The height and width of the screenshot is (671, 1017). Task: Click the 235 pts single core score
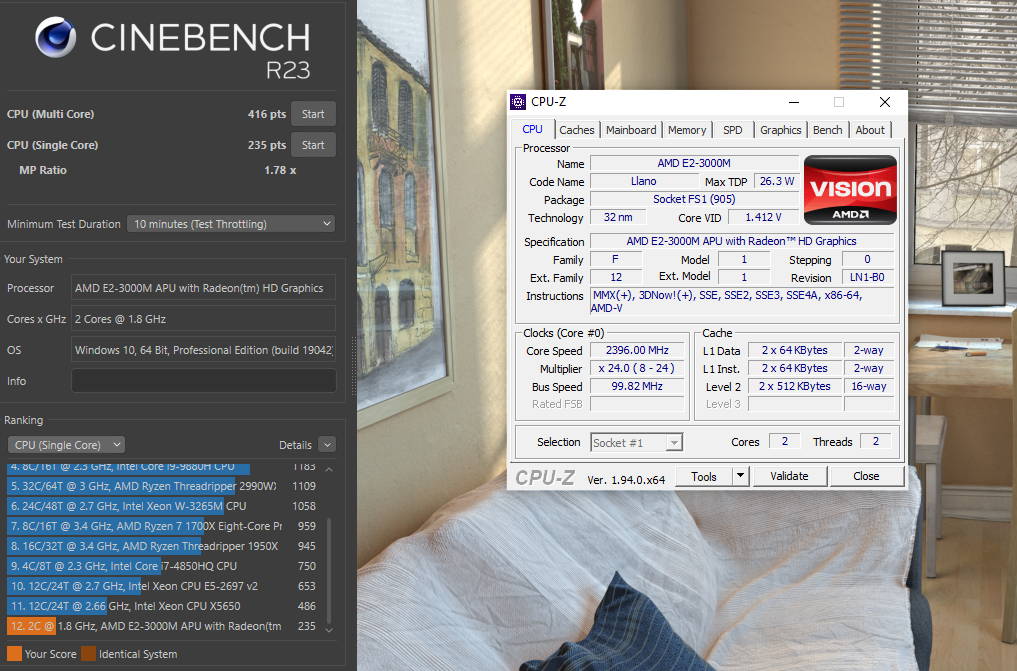coord(267,145)
